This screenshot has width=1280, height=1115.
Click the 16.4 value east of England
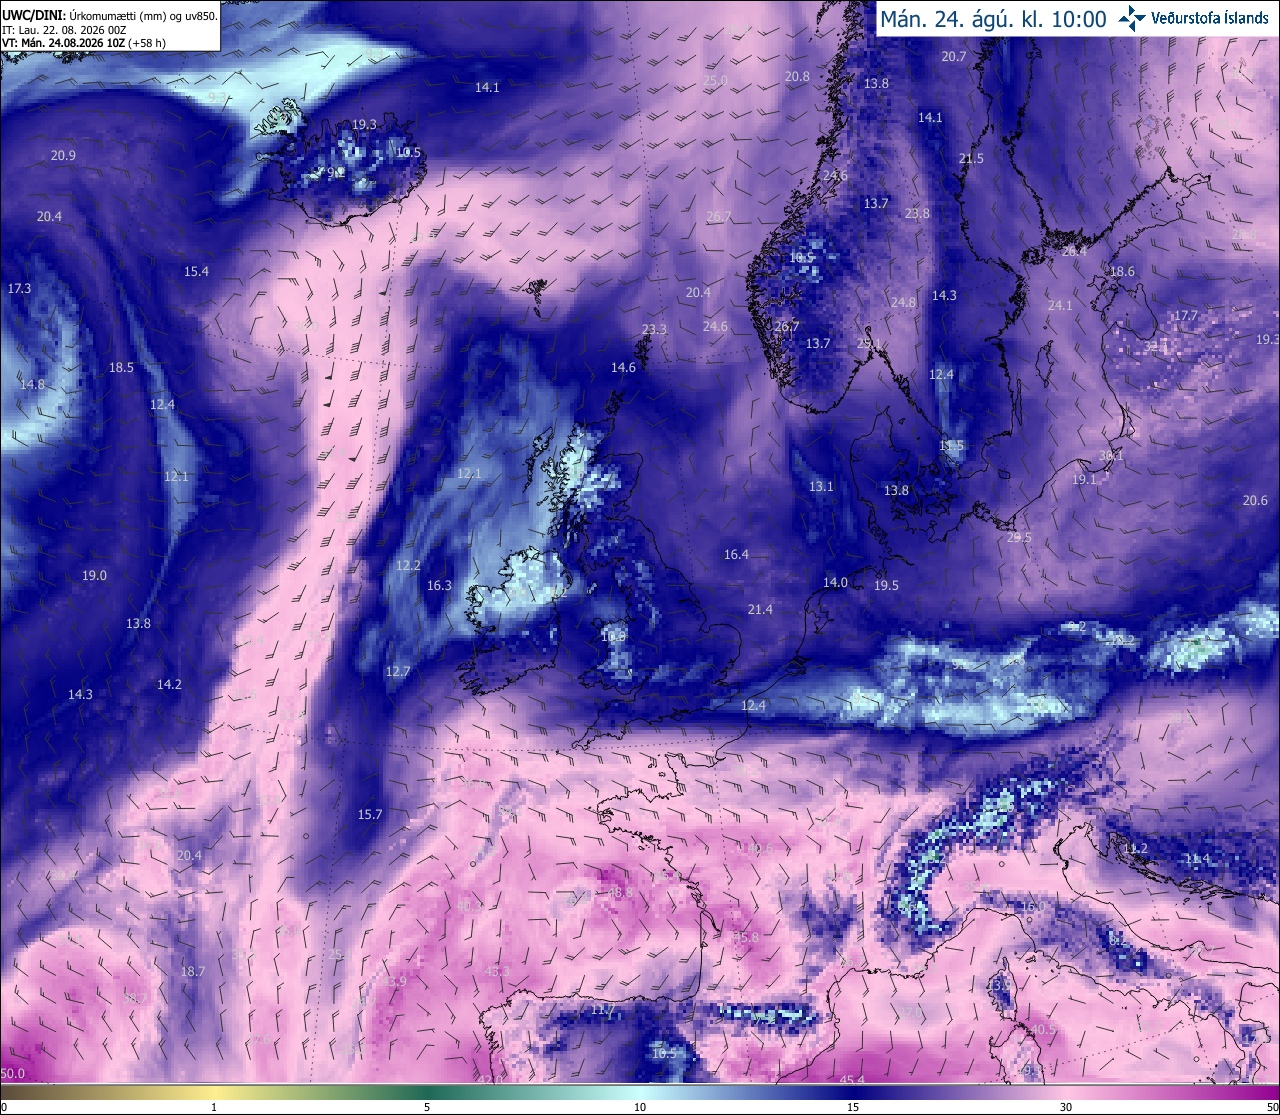click(x=736, y=555)
